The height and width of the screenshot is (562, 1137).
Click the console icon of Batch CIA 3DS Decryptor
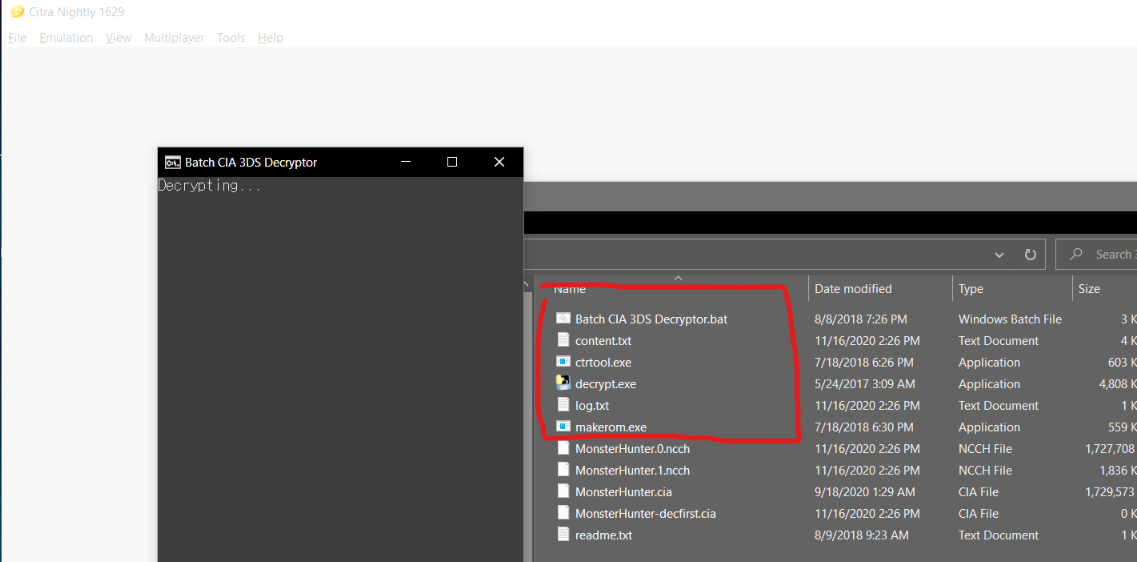click(x=173, y=162)
